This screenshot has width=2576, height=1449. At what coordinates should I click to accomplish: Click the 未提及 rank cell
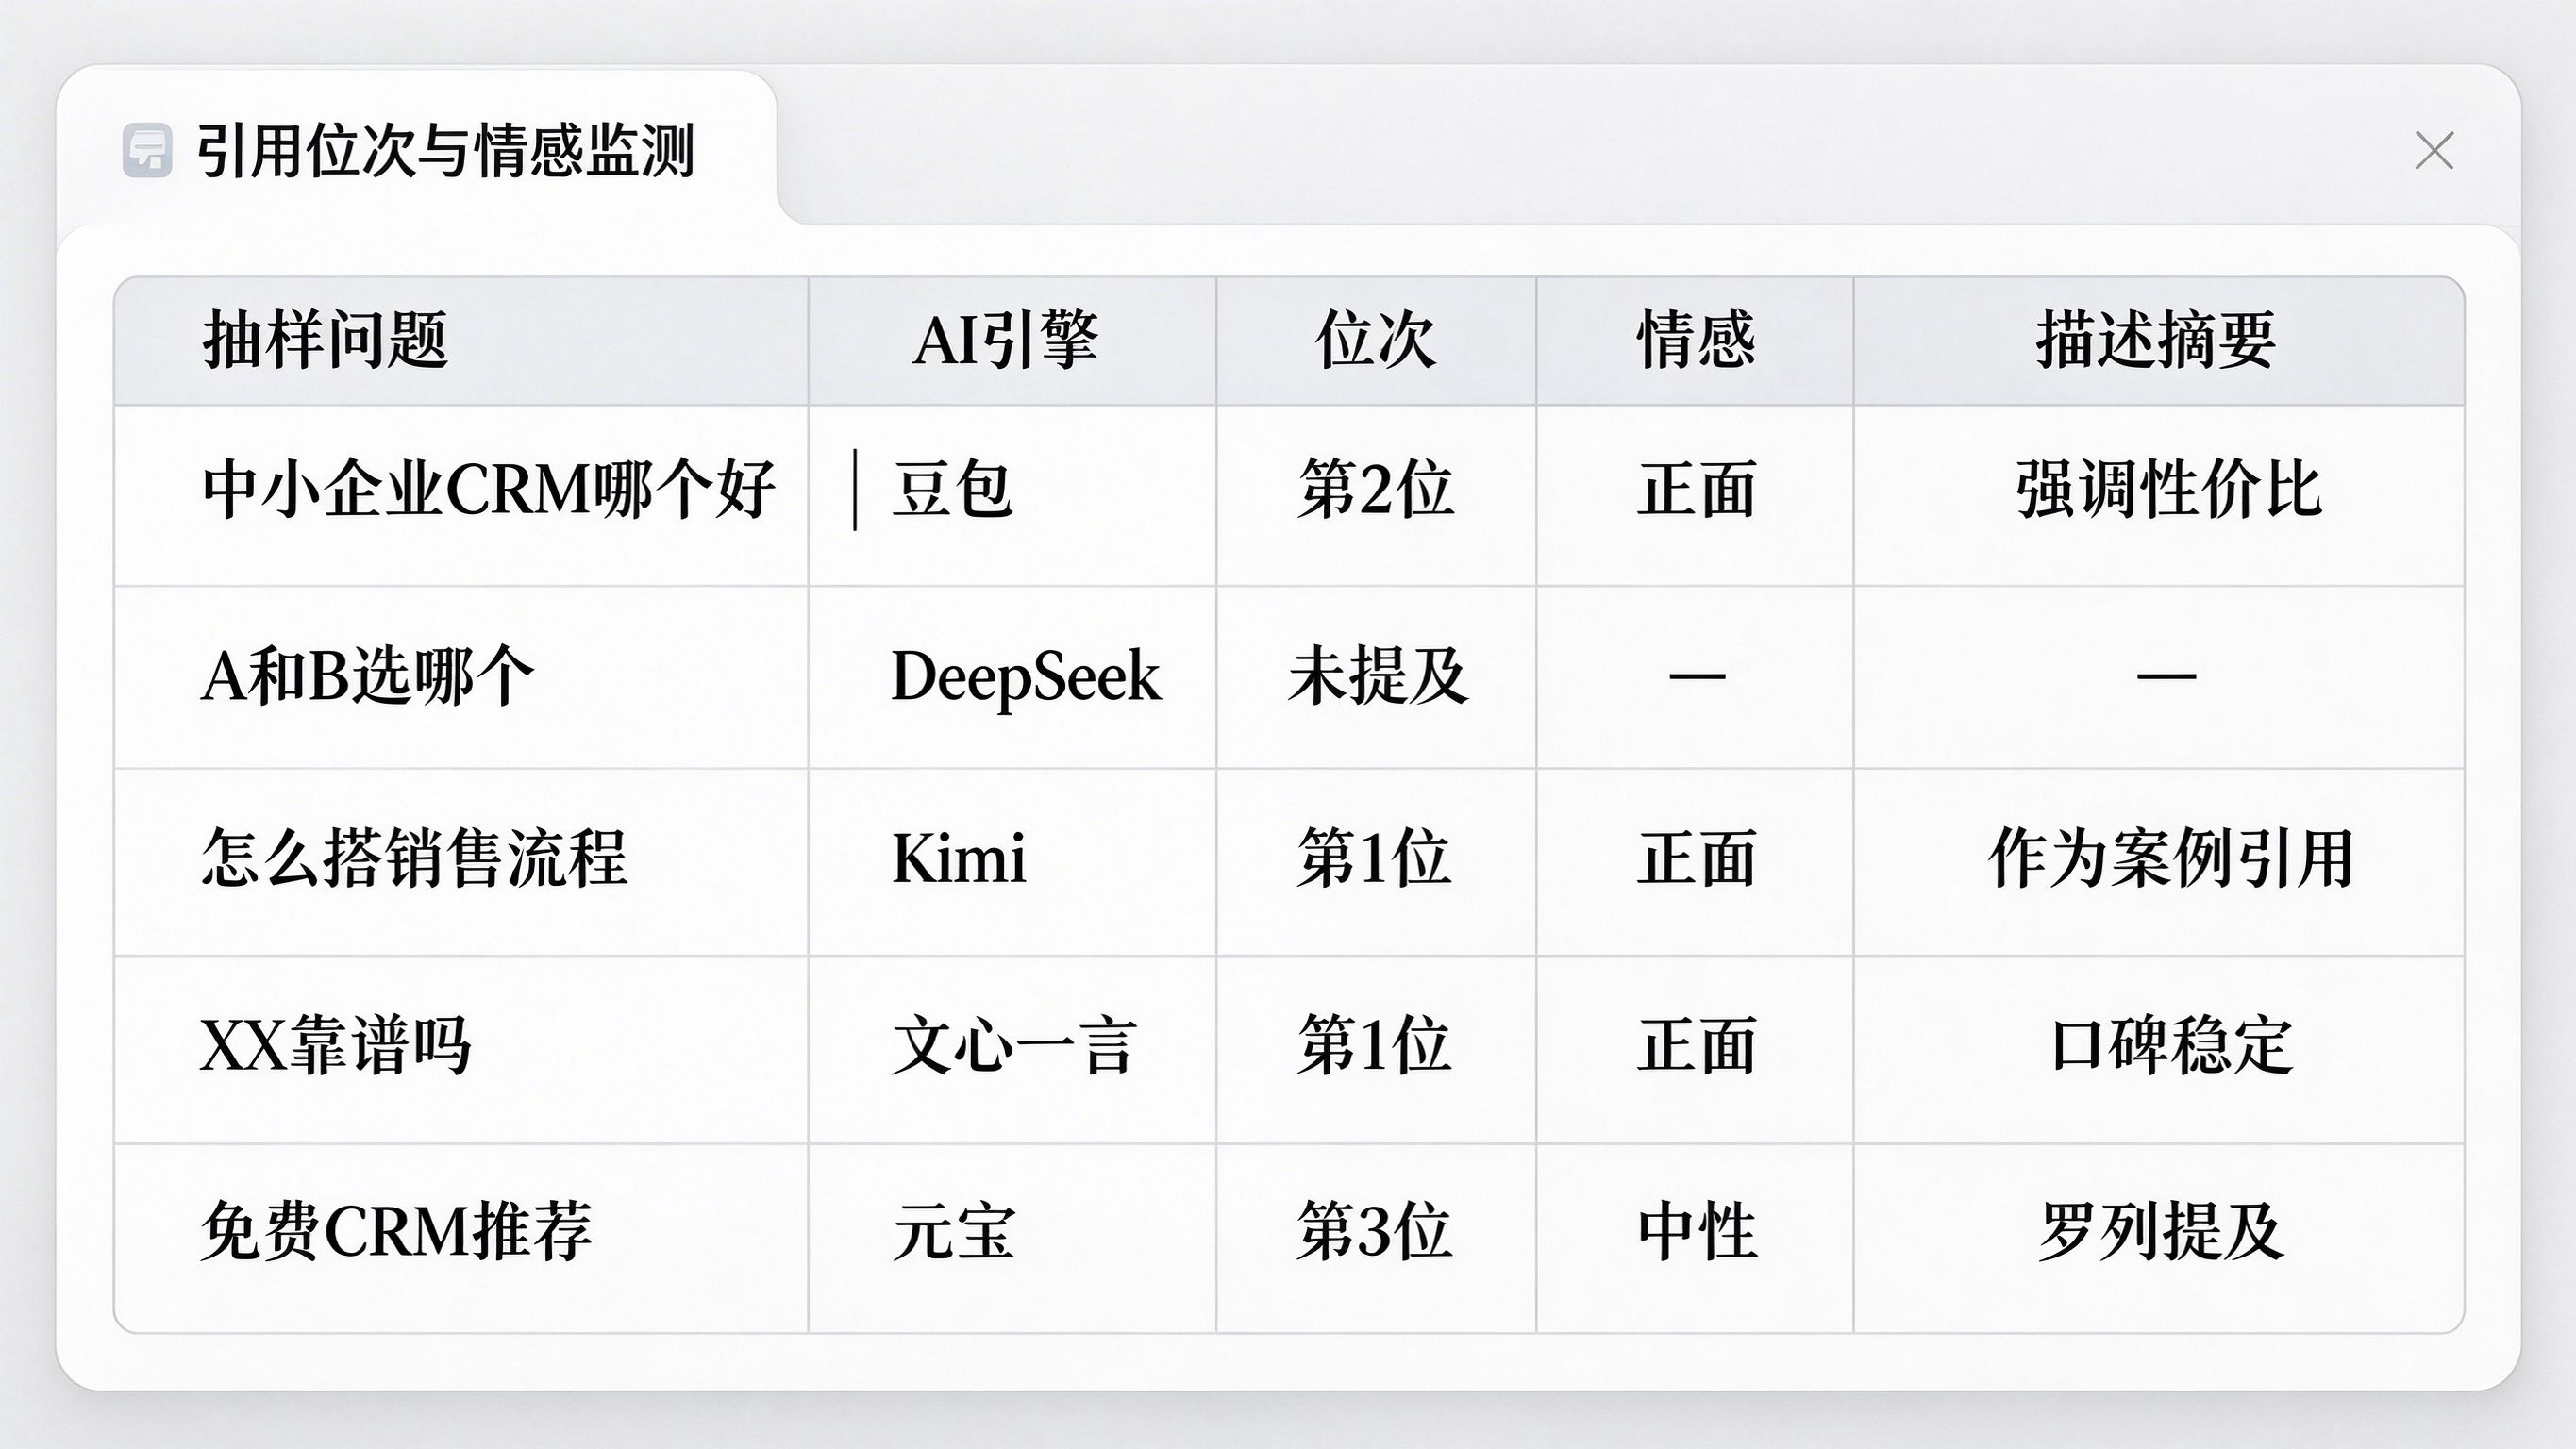coord(1376,677)
